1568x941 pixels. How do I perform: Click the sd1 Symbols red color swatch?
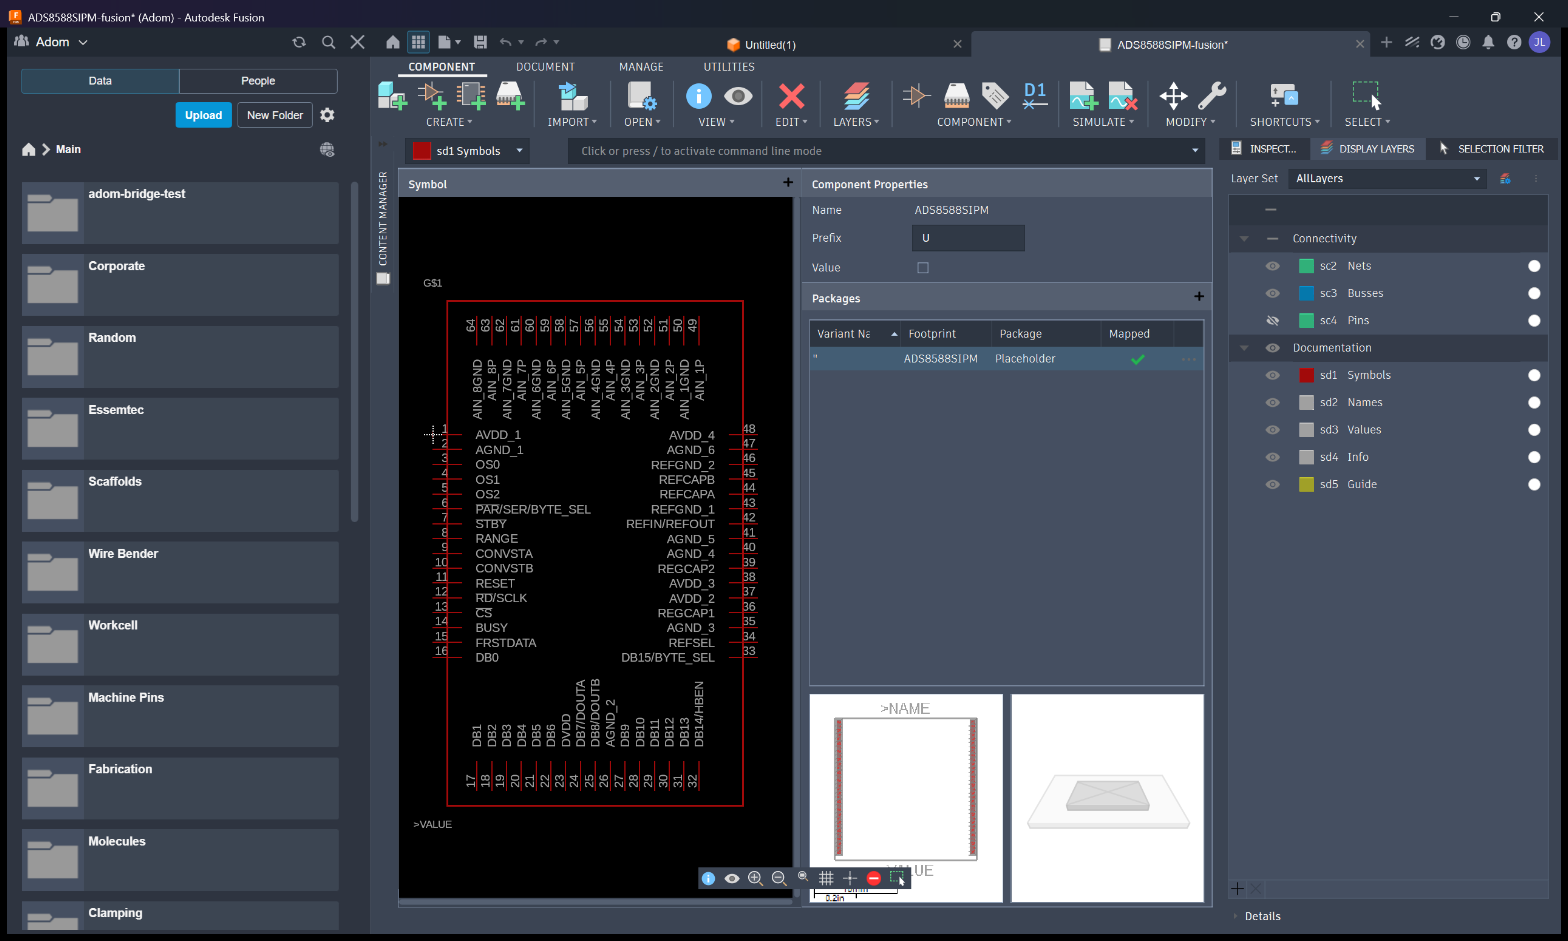click(1306, 375)
